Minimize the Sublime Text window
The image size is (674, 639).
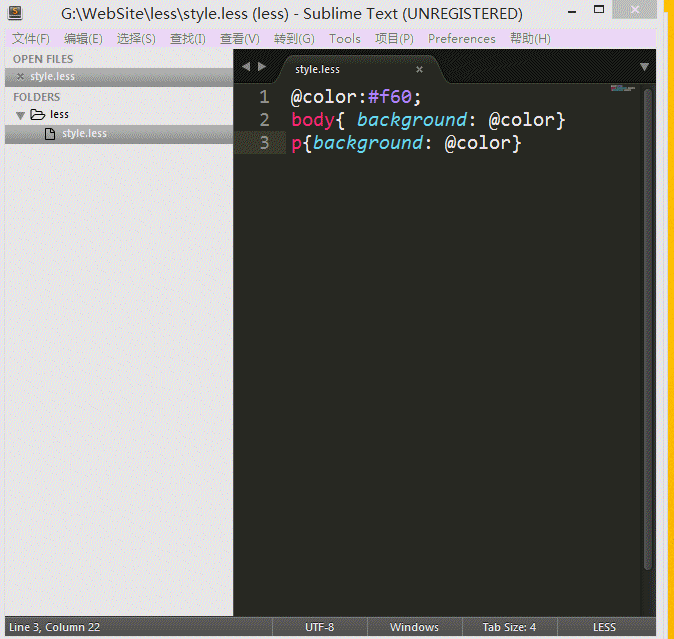pyautogui.click(x=572, y=12)
